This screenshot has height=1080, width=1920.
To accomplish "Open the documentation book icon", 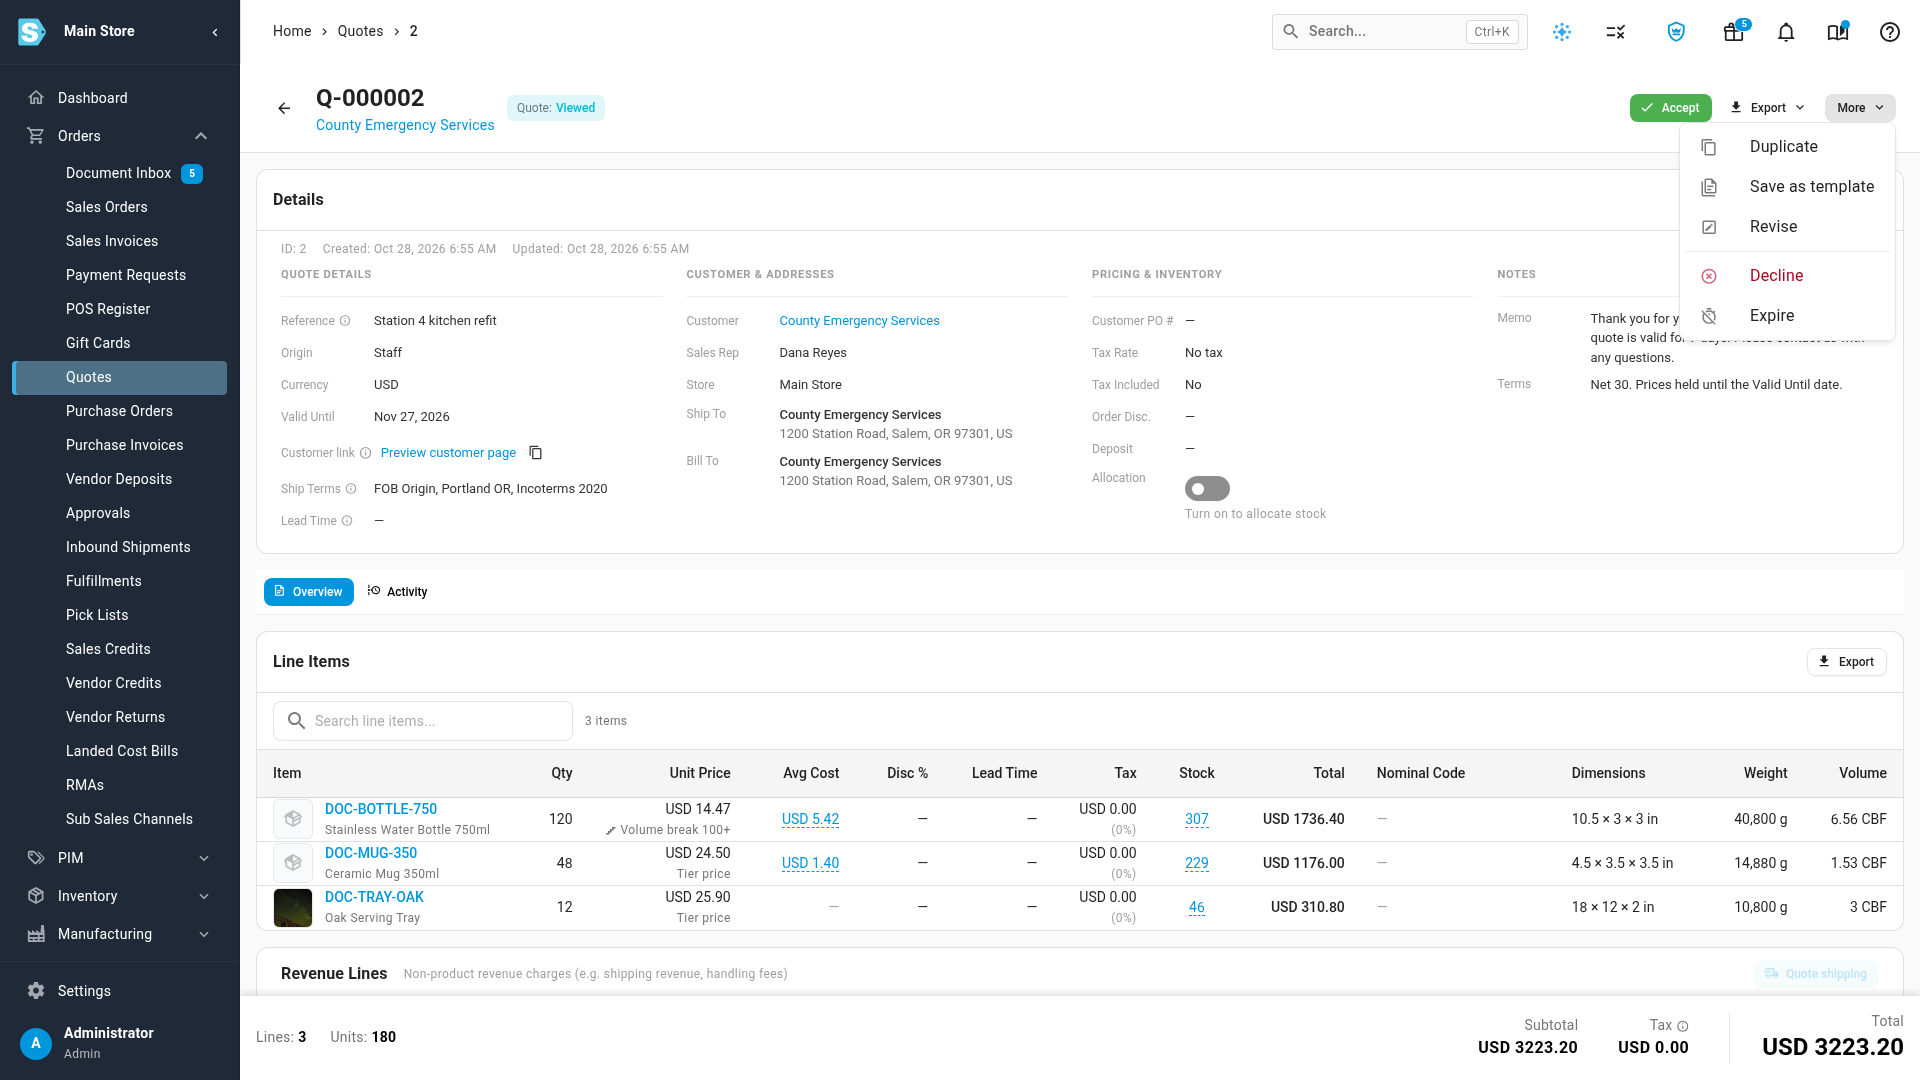I will [1838, 32].
